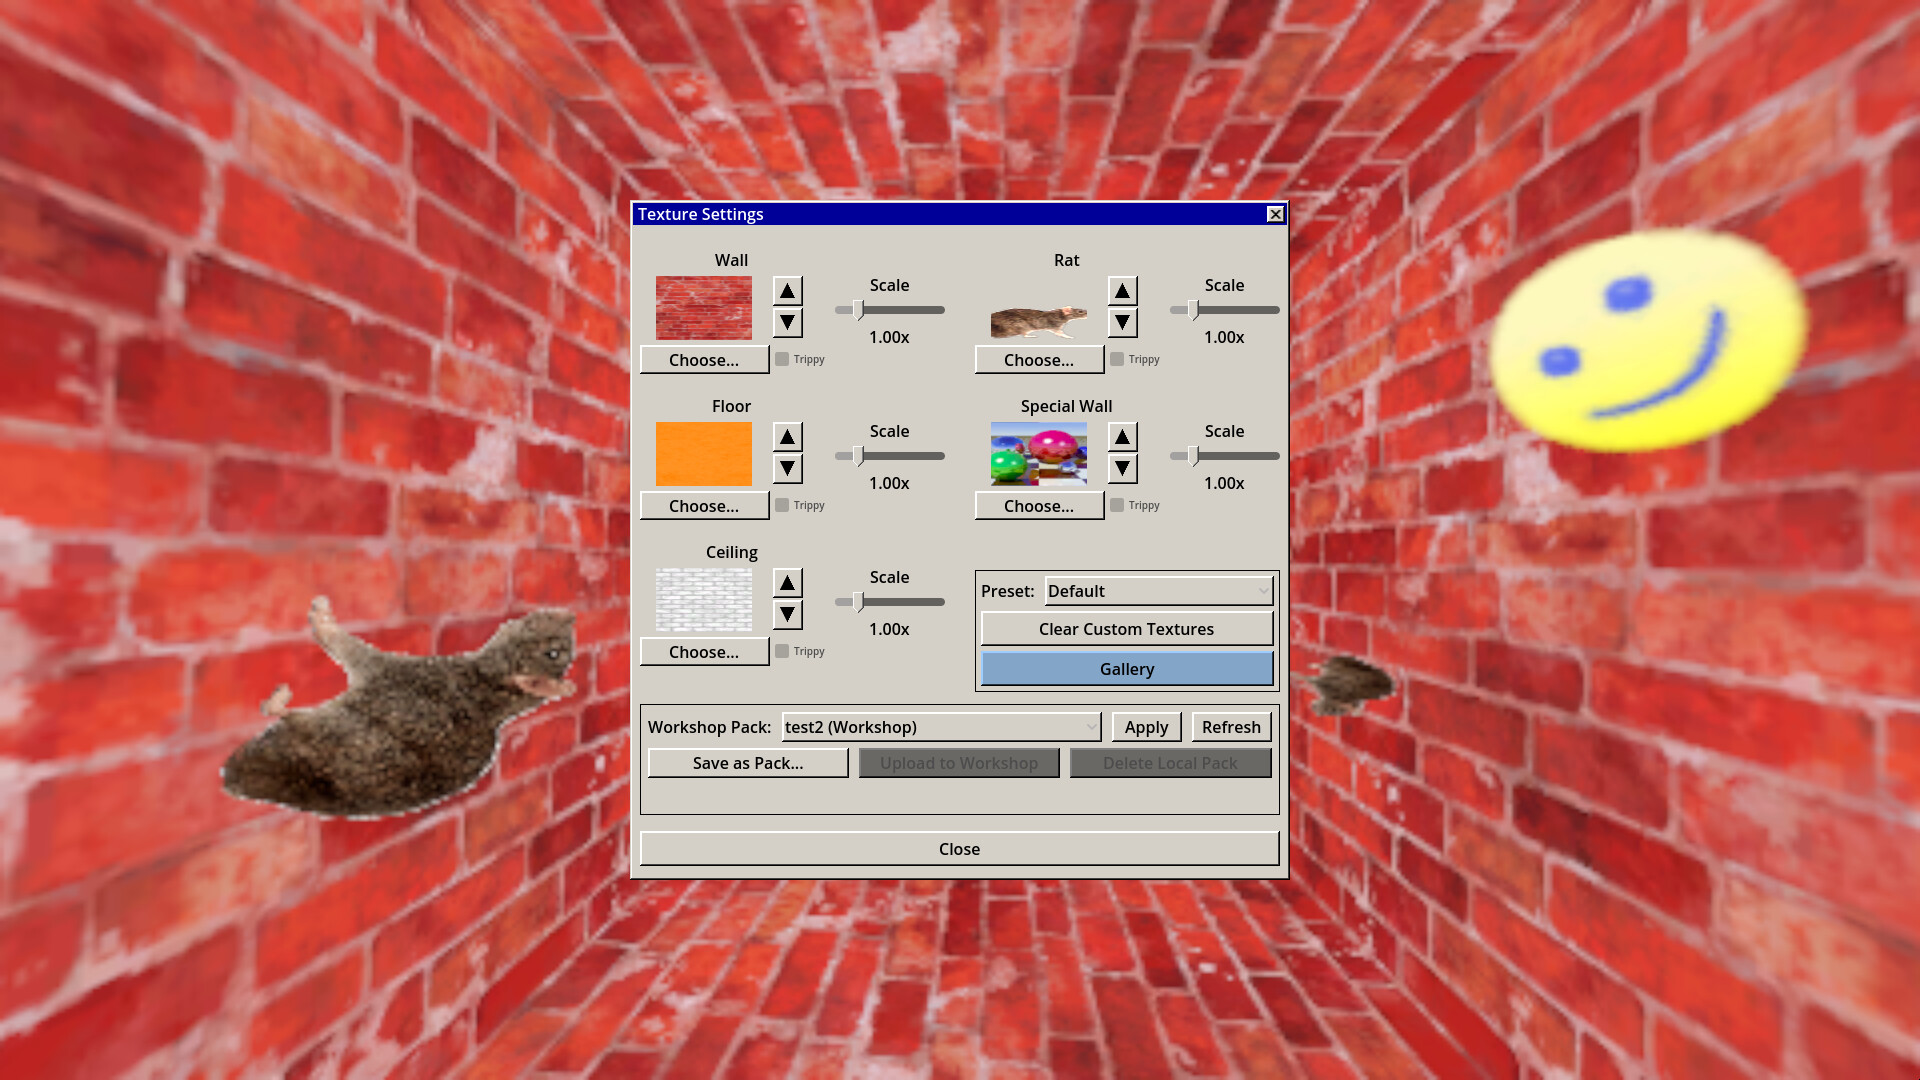Choose a new Ceiling texture file
The height and width of the screenshot is (1080, 1920).
(704, 652)
